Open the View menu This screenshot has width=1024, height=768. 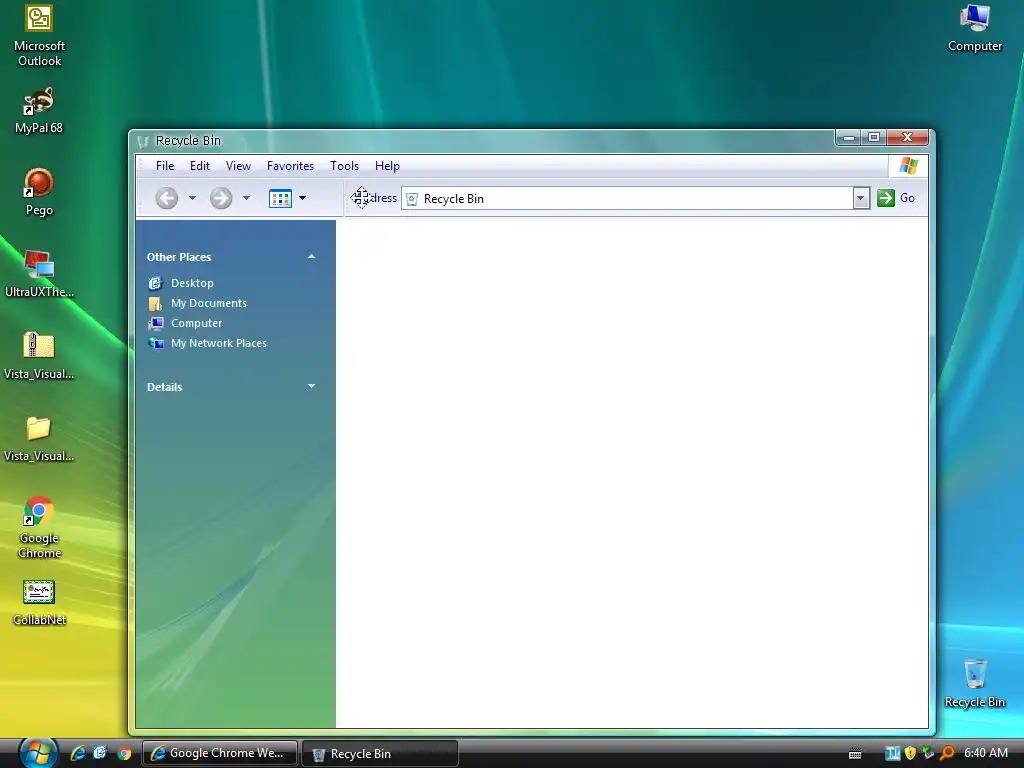238,166
